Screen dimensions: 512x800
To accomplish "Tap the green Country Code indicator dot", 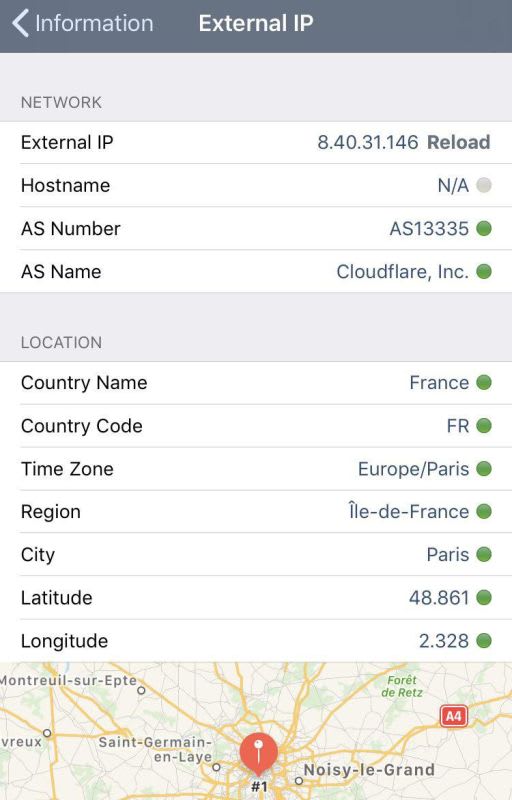I will [x=483, y=426].
